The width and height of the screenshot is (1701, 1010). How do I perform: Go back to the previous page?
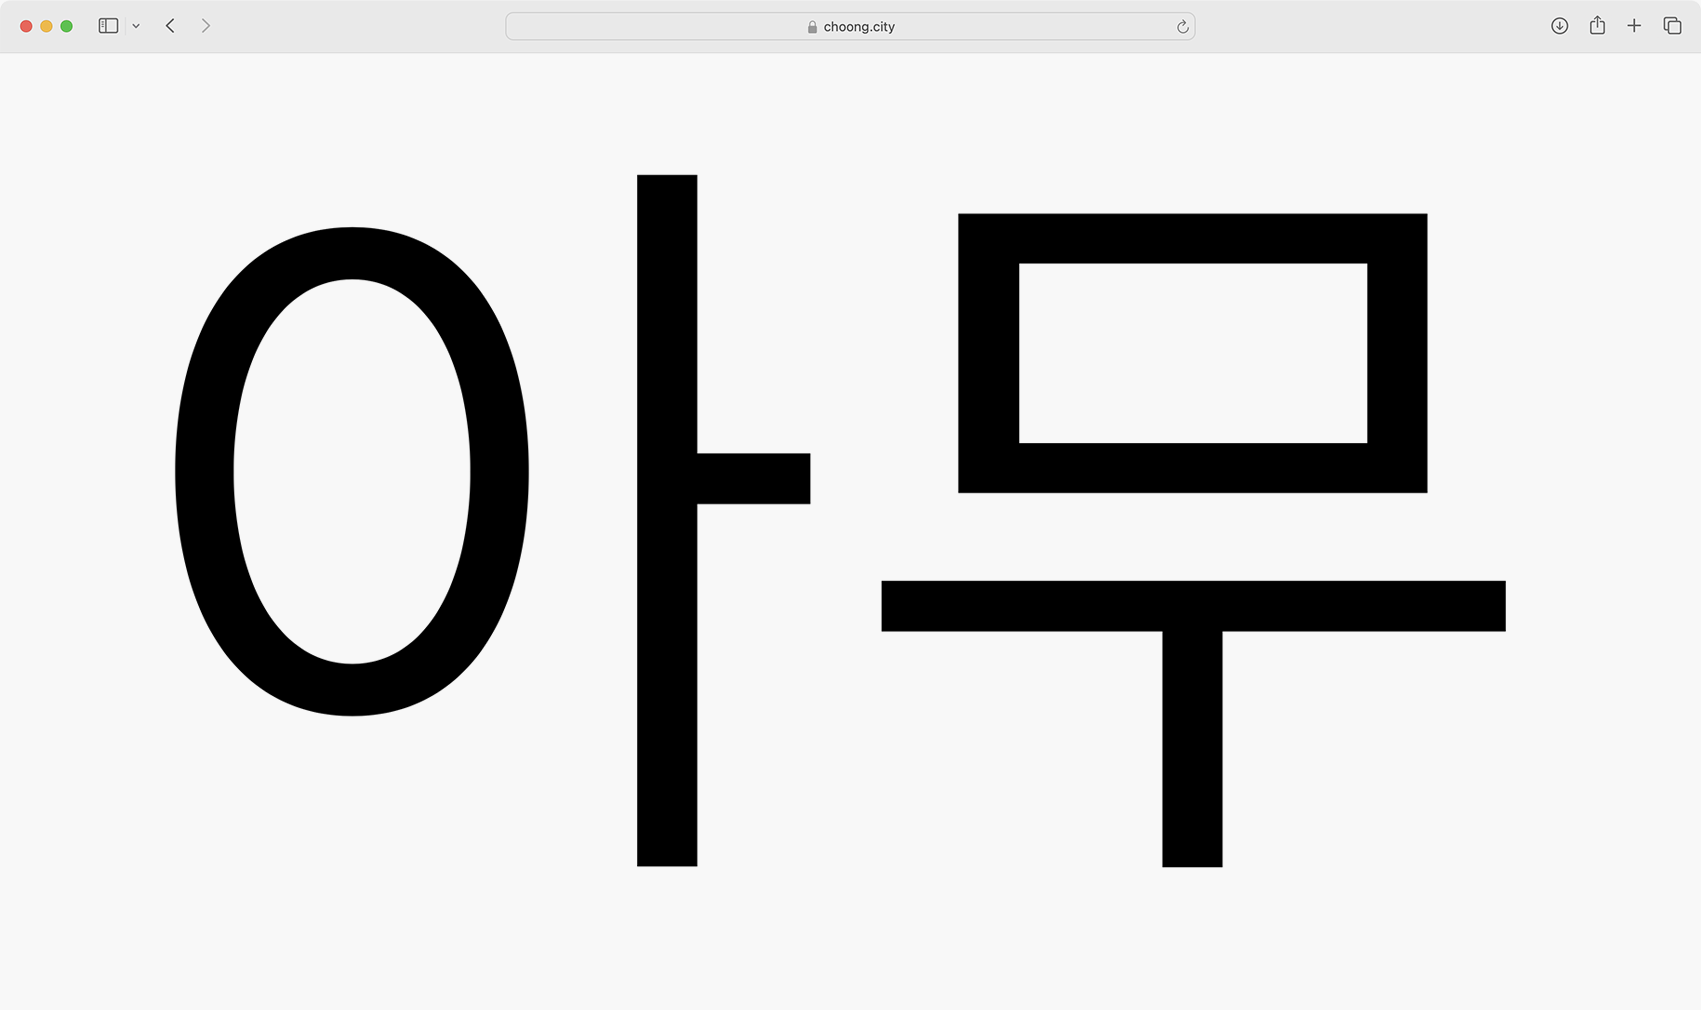pos(170,26)
